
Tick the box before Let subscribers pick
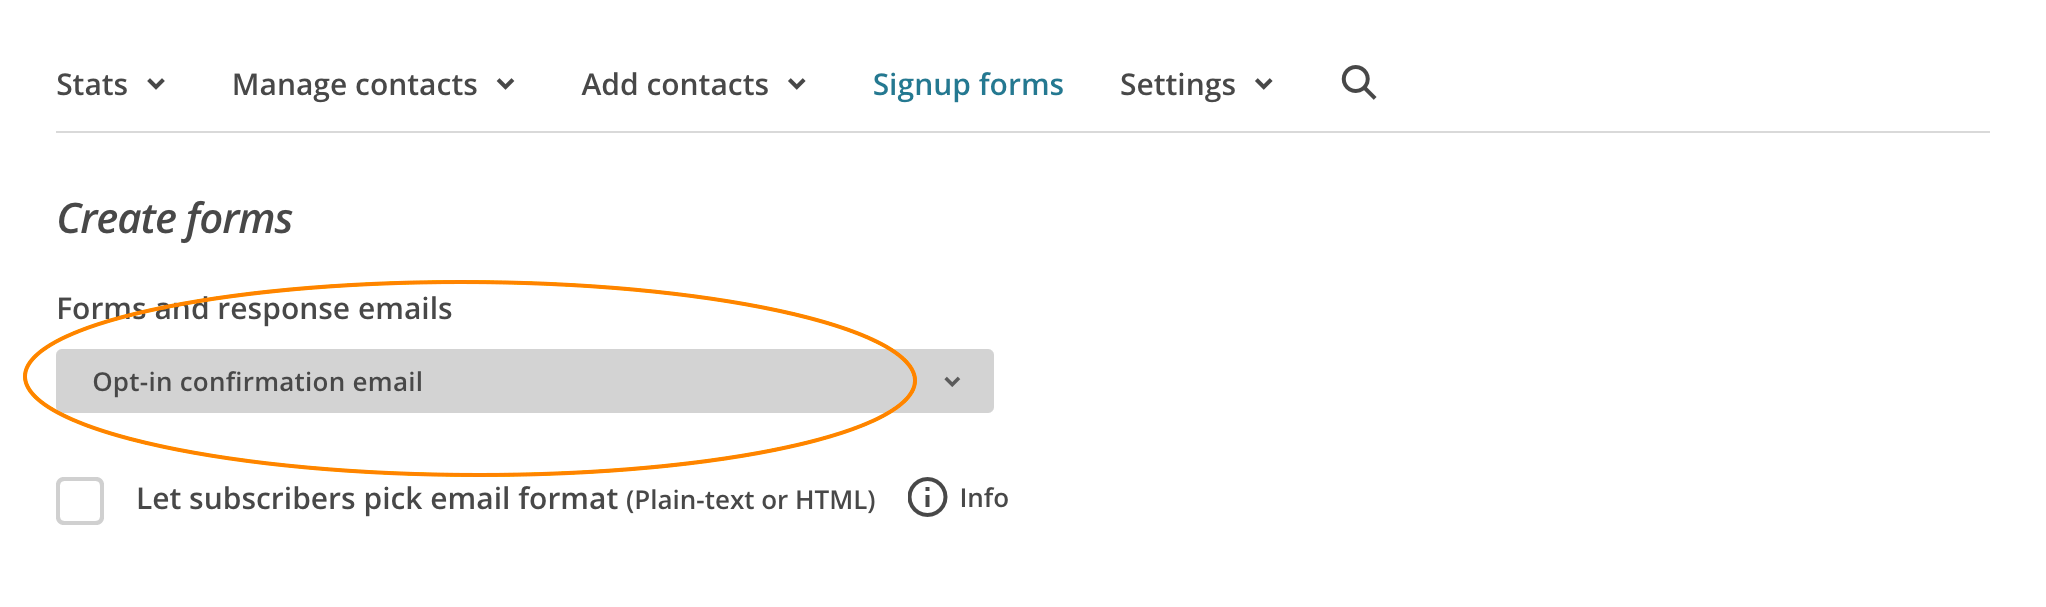point(82,501)
